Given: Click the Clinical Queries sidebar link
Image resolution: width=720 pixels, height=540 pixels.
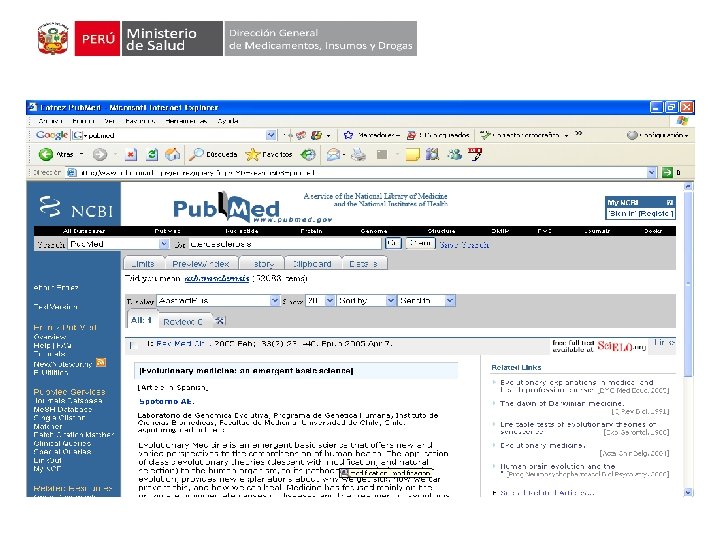Looking at the screenshot, I should coord(62,444).
